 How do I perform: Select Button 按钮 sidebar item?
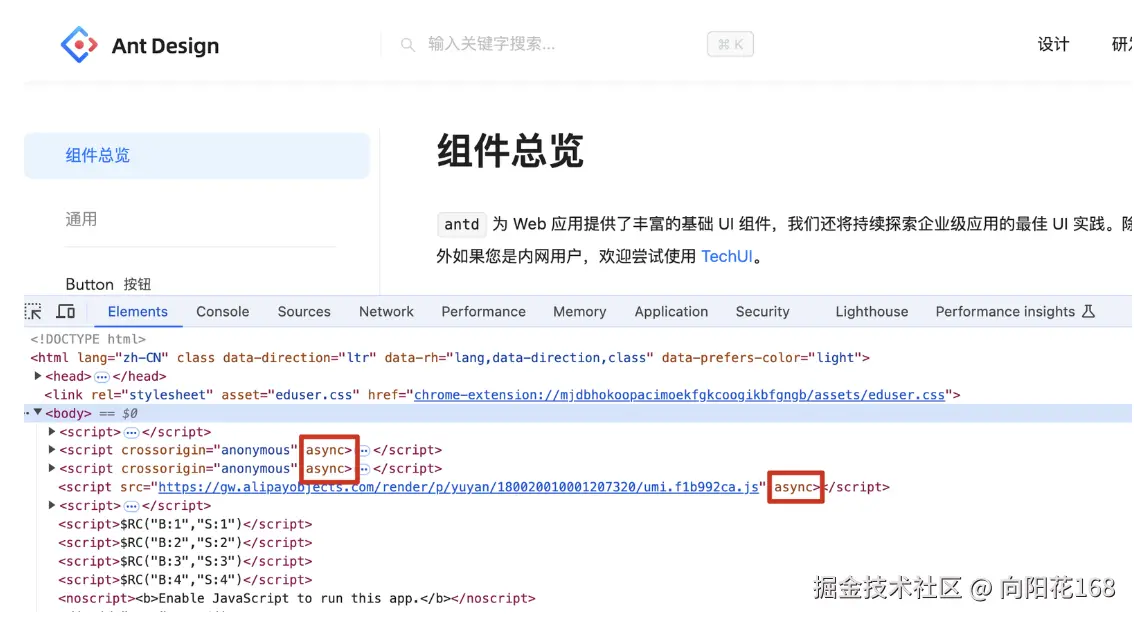(x=108, y=284)
